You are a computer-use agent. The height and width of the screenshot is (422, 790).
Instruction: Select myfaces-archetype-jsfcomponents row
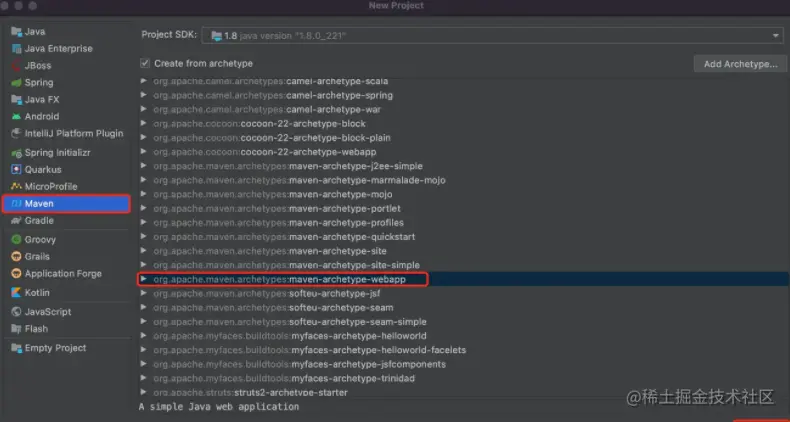464,364
